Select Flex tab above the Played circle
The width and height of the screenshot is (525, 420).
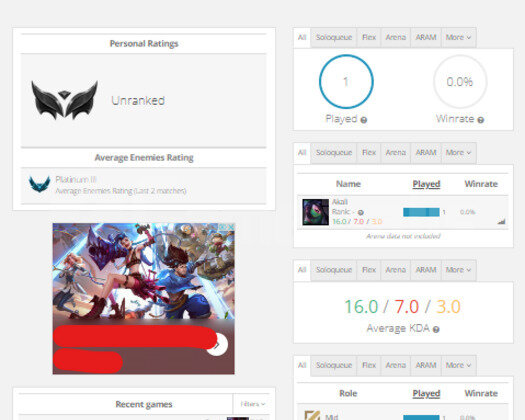pyautogui.click(x=369, y=37)
